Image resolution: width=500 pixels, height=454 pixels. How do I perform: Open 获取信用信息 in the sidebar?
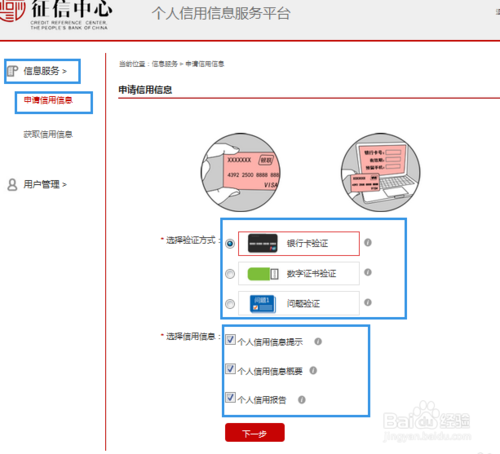(x=48, y=134)
